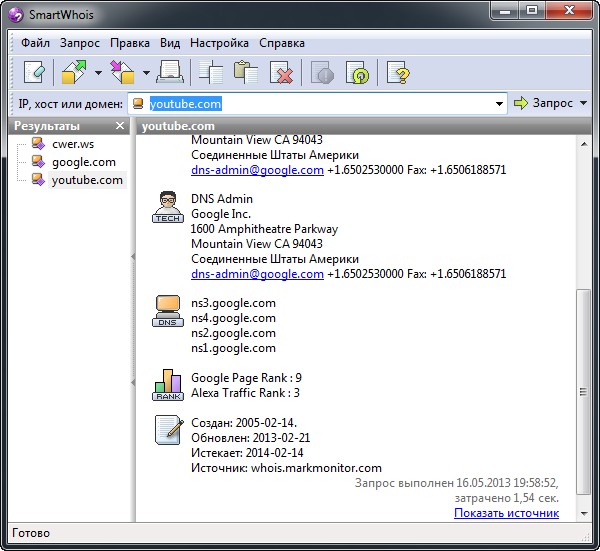Click Показать источник link

point(506,513)
